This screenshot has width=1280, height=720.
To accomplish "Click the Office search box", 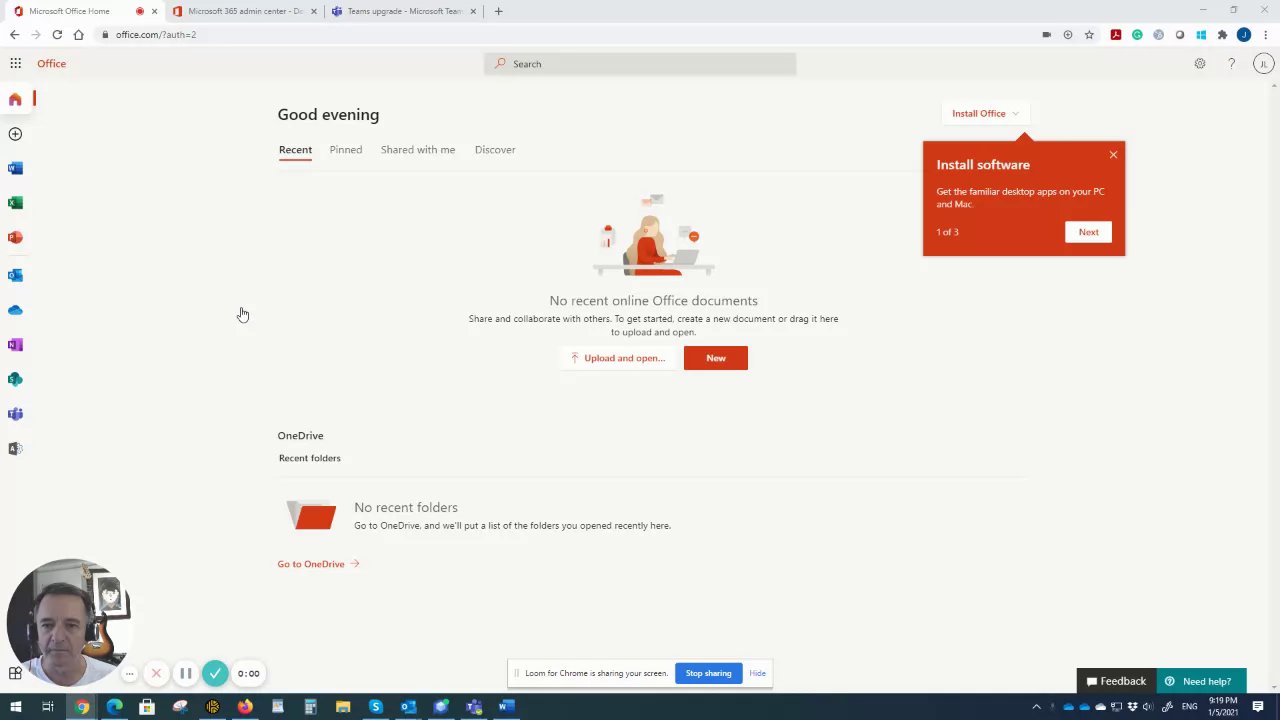I will [x=640, y=64].
